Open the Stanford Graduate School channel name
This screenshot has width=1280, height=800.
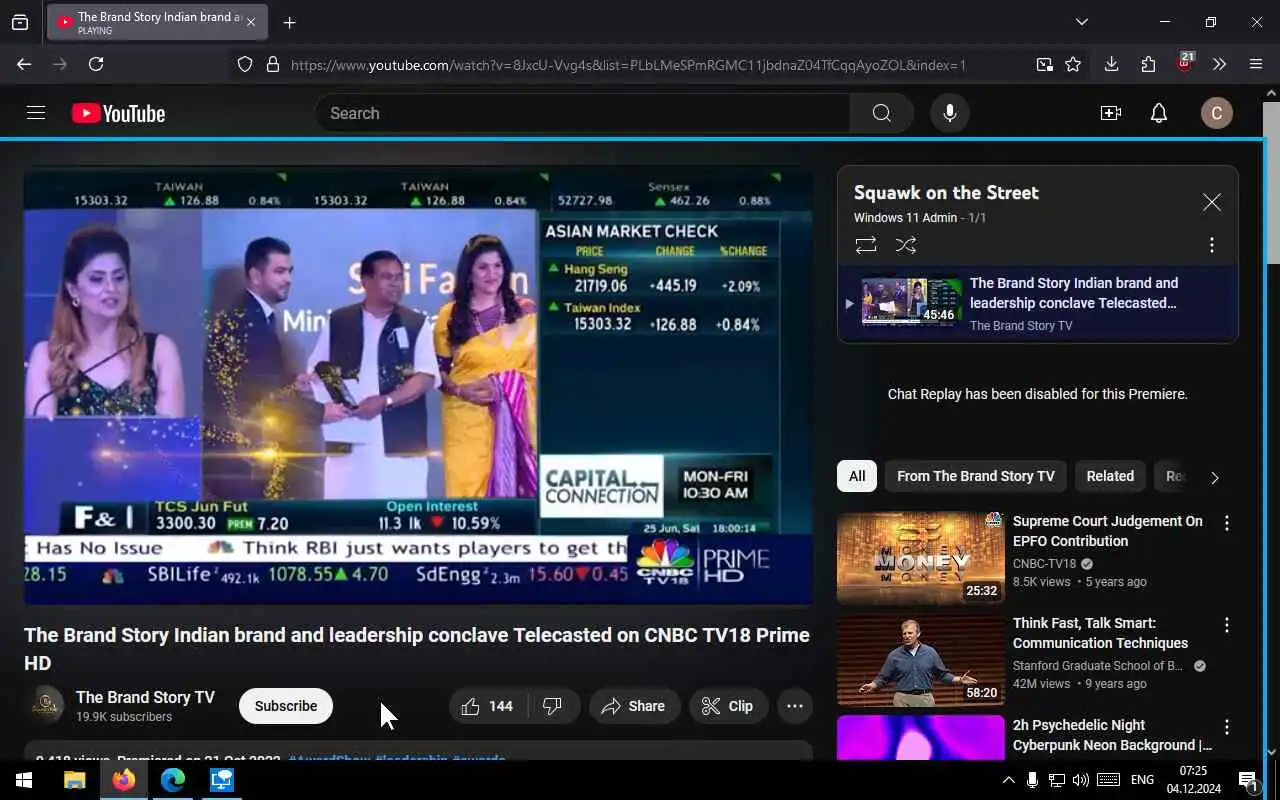(1098, 666)
